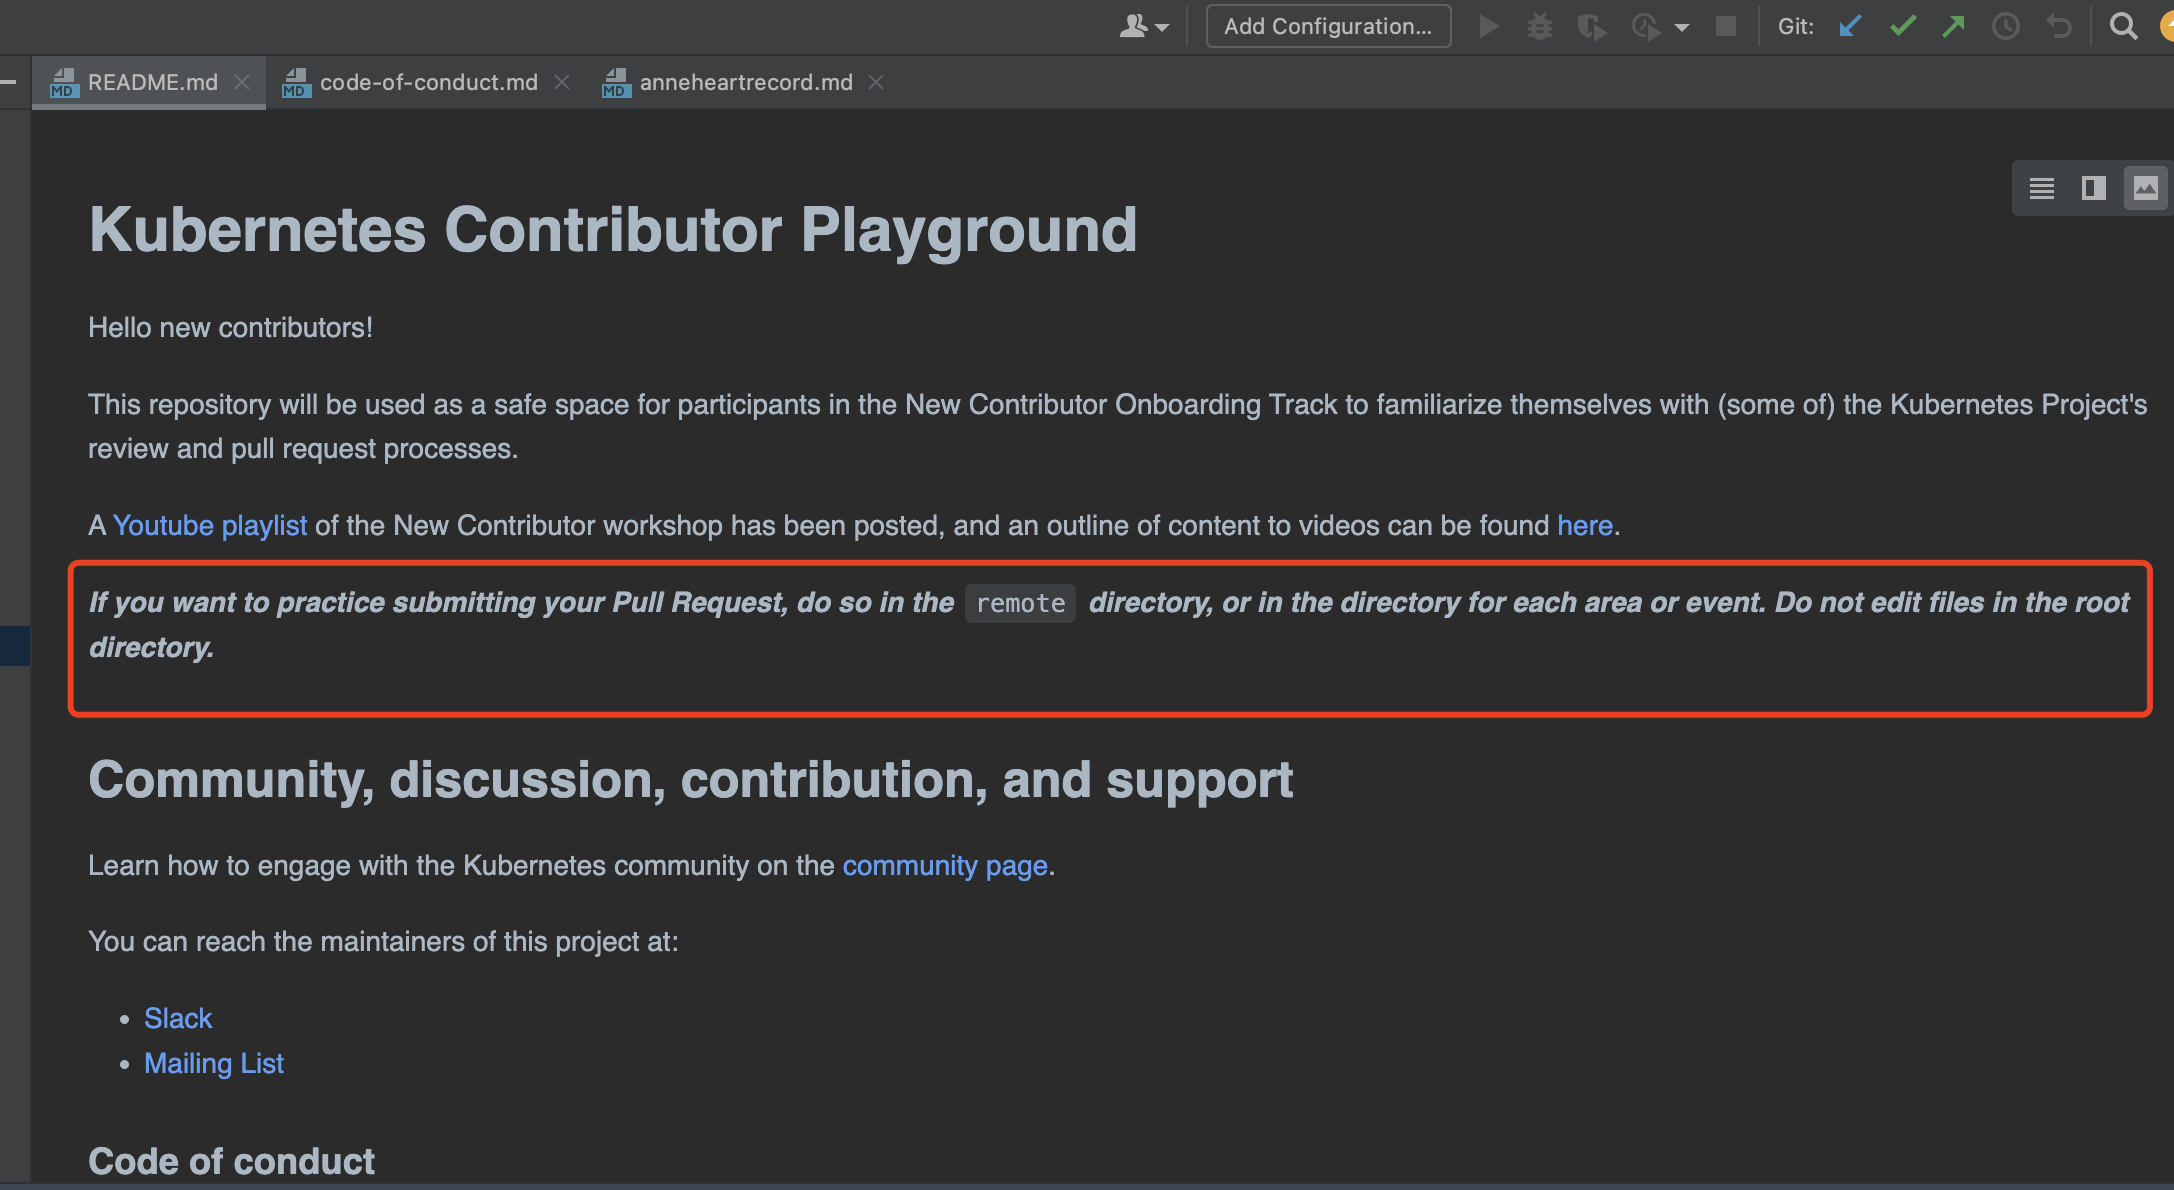
Task: Close the README.md tab
Action: click(x=242, y=82)
